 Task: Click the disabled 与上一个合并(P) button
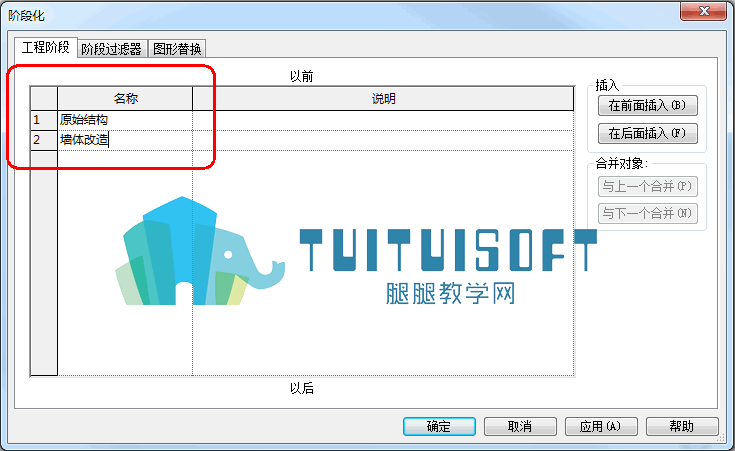[x=647, y=186]
